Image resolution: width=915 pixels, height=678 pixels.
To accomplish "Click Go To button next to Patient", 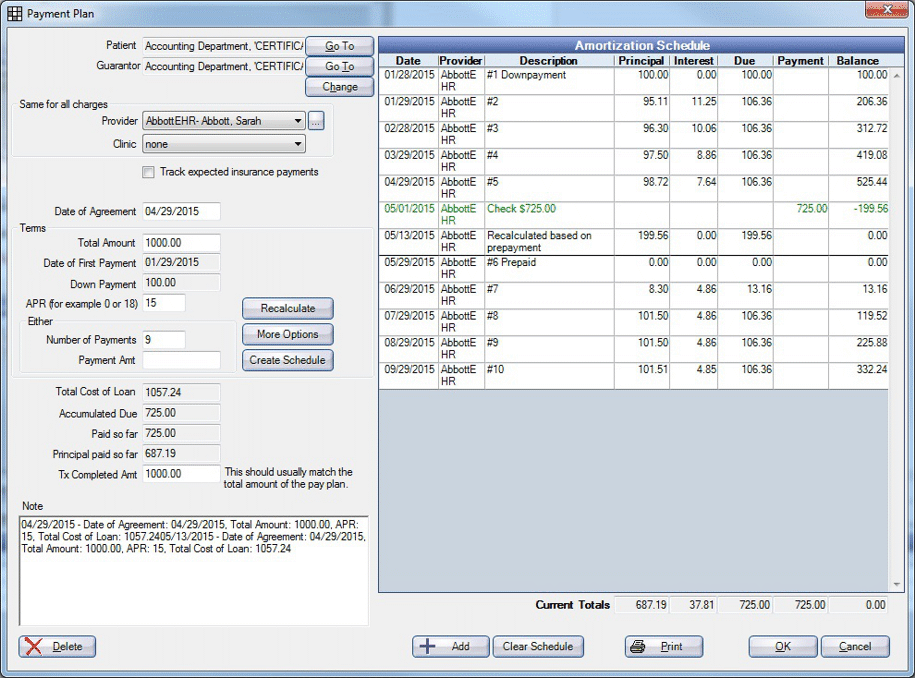I will 339,46.
